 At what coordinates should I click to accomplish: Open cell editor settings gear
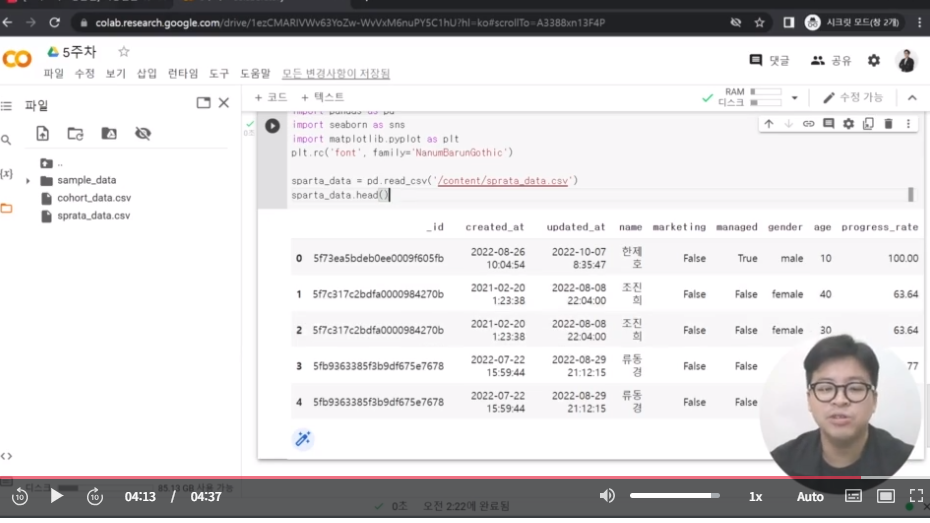[849, 124]
